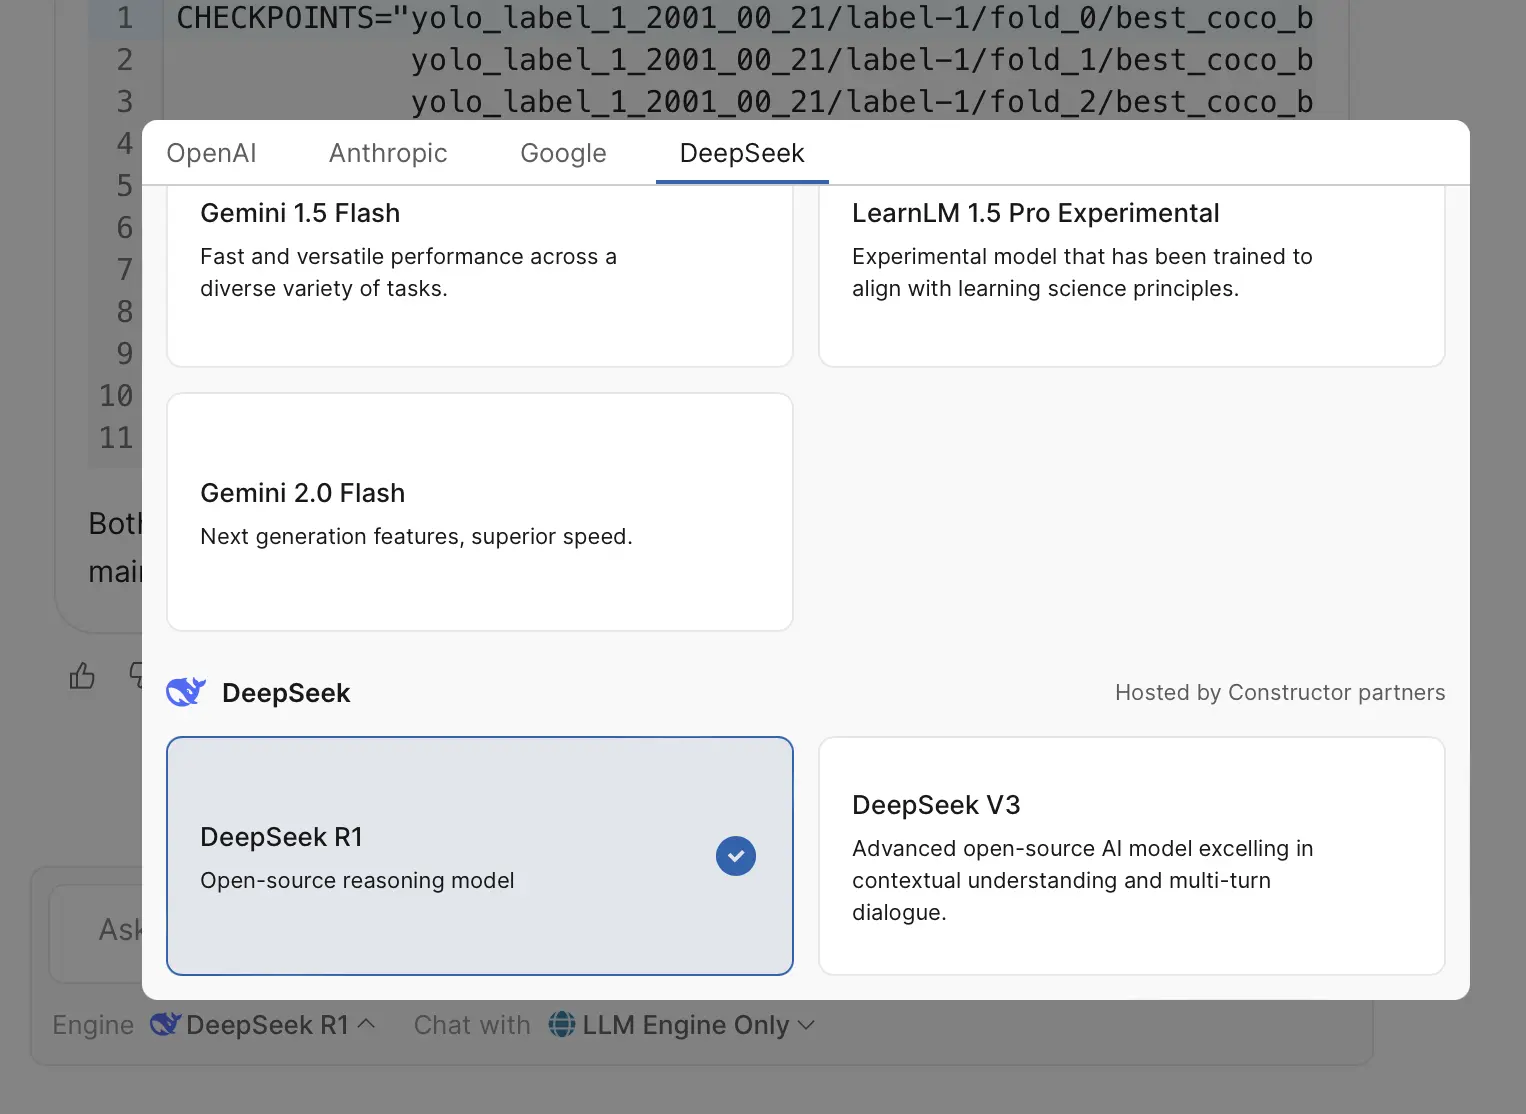The image size is (1526, 1114).
Task: Switch to the OpenAI tab
Action: (211, 153)
